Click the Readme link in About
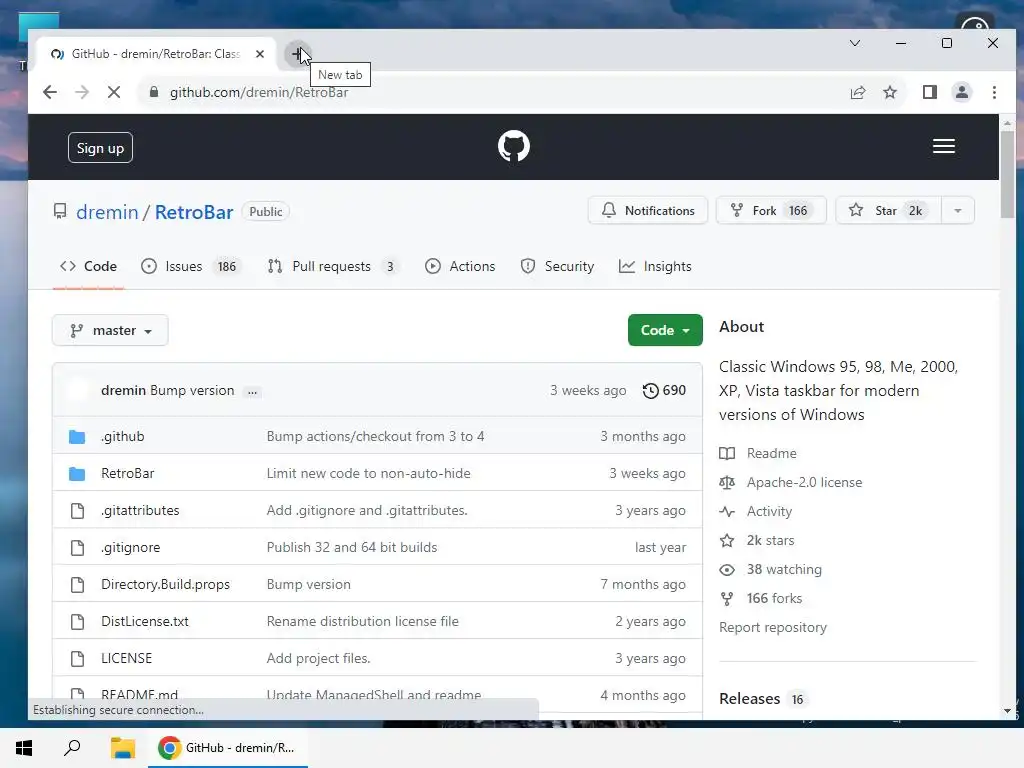This screenshot has height=768, width=1024. pyautogui.click(x=758, y=453)
